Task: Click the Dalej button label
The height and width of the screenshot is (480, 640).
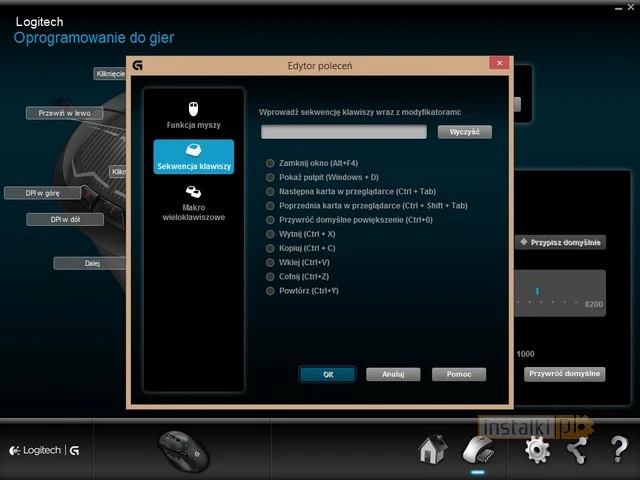Action: (x=90, y=263)
